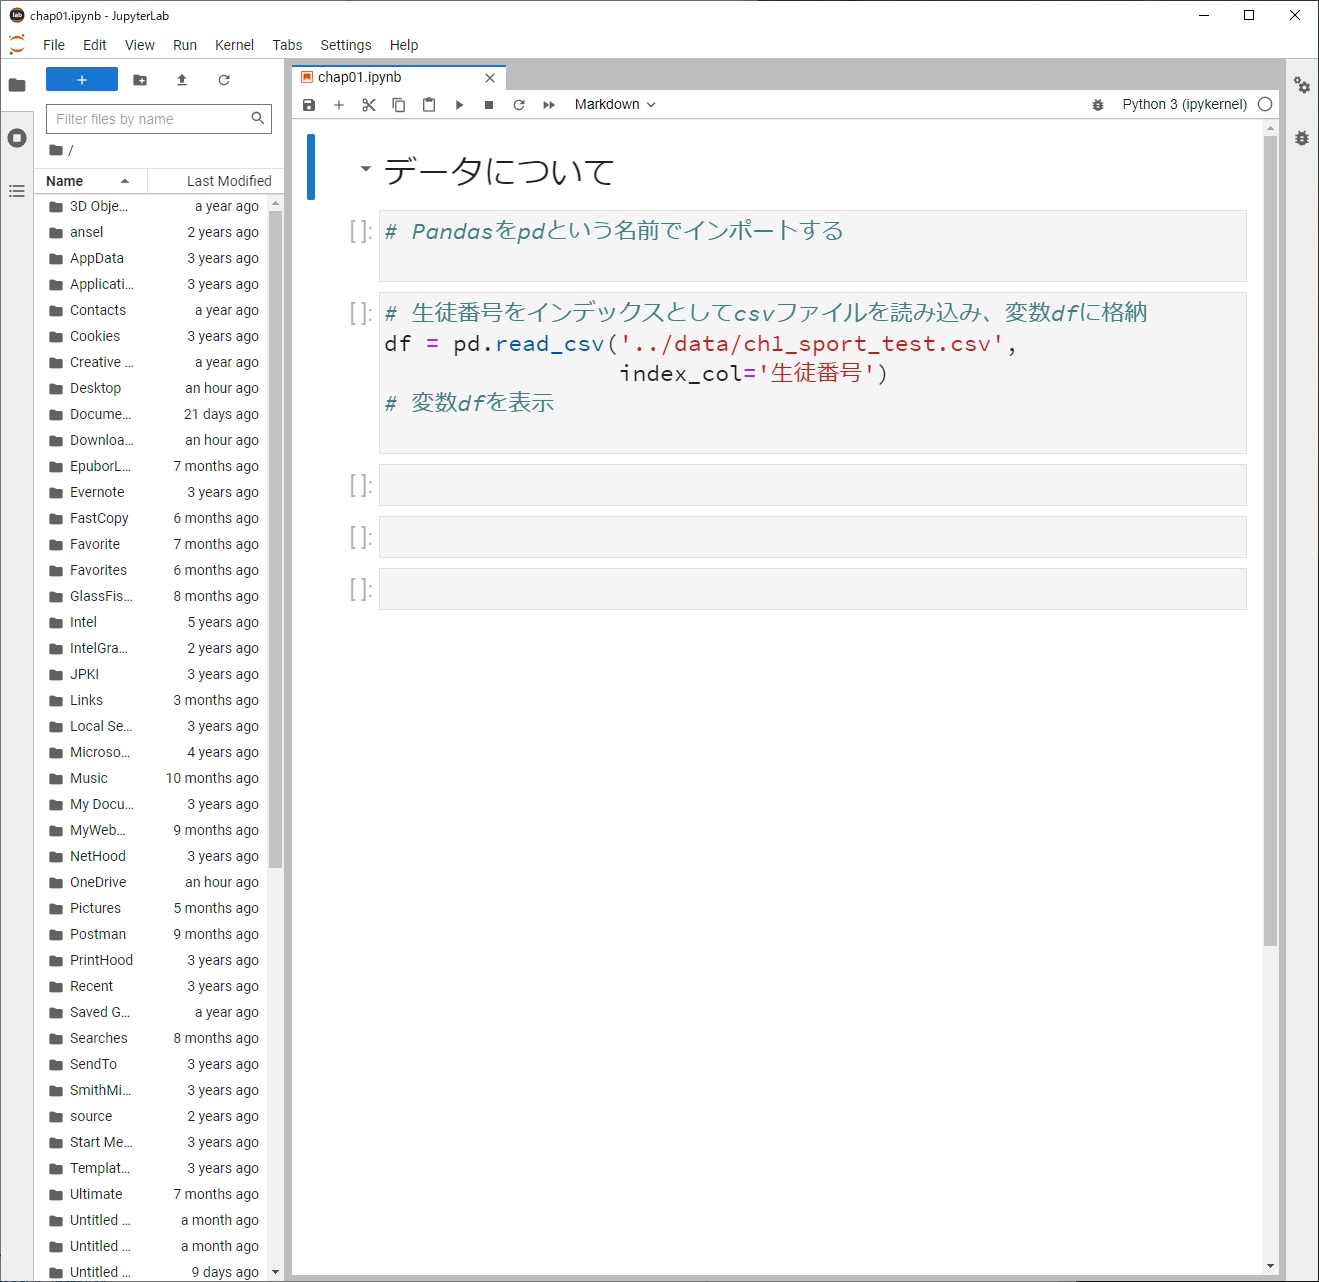Screen dimensions: 1319x1282
Task: Restart the kernel with circular arrow icon
Action: click(x=519, y=105)
